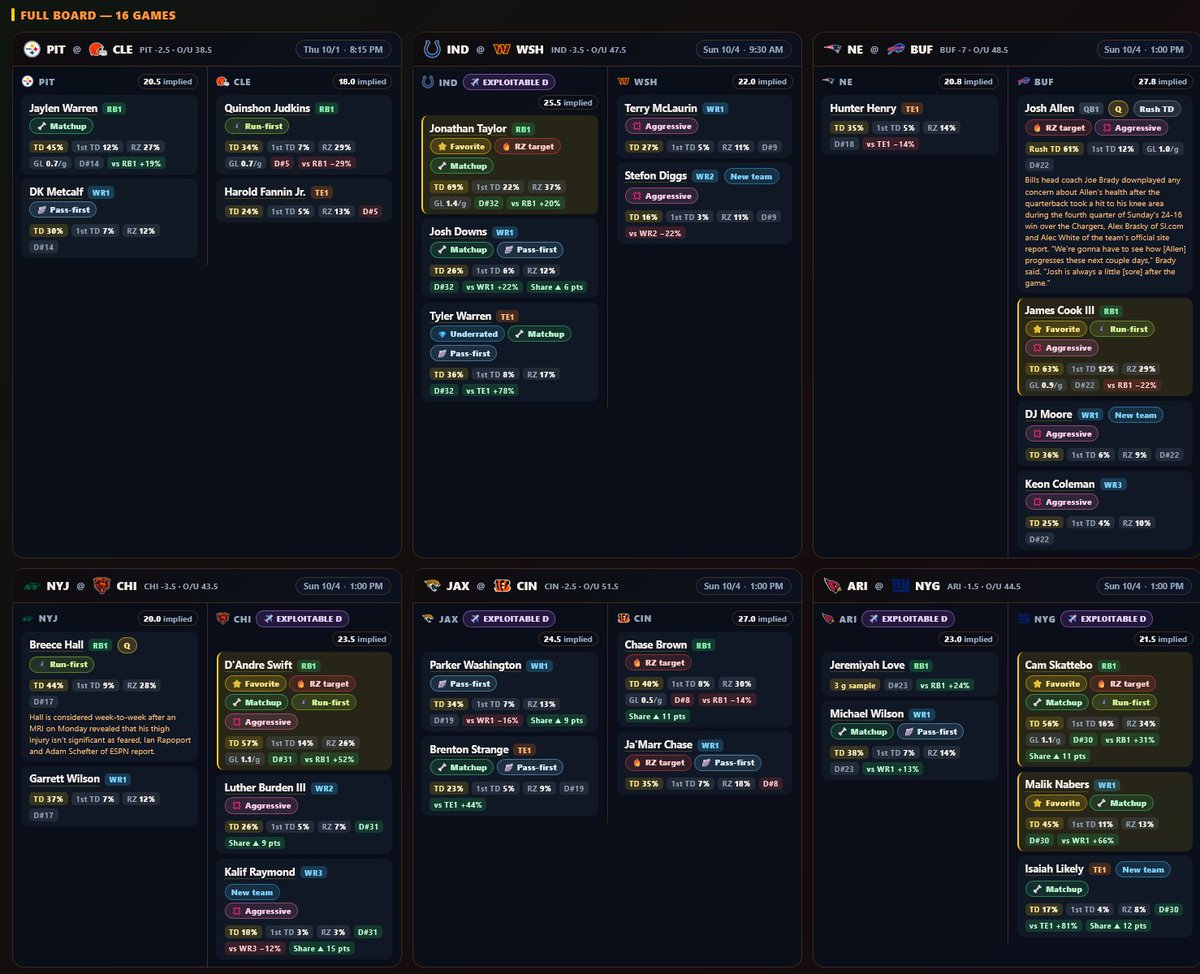The width and height of the screenshot is (1200, 974).
Task: Click the Jets logo in NYJ @ CHI header
Action: (32, 586)
